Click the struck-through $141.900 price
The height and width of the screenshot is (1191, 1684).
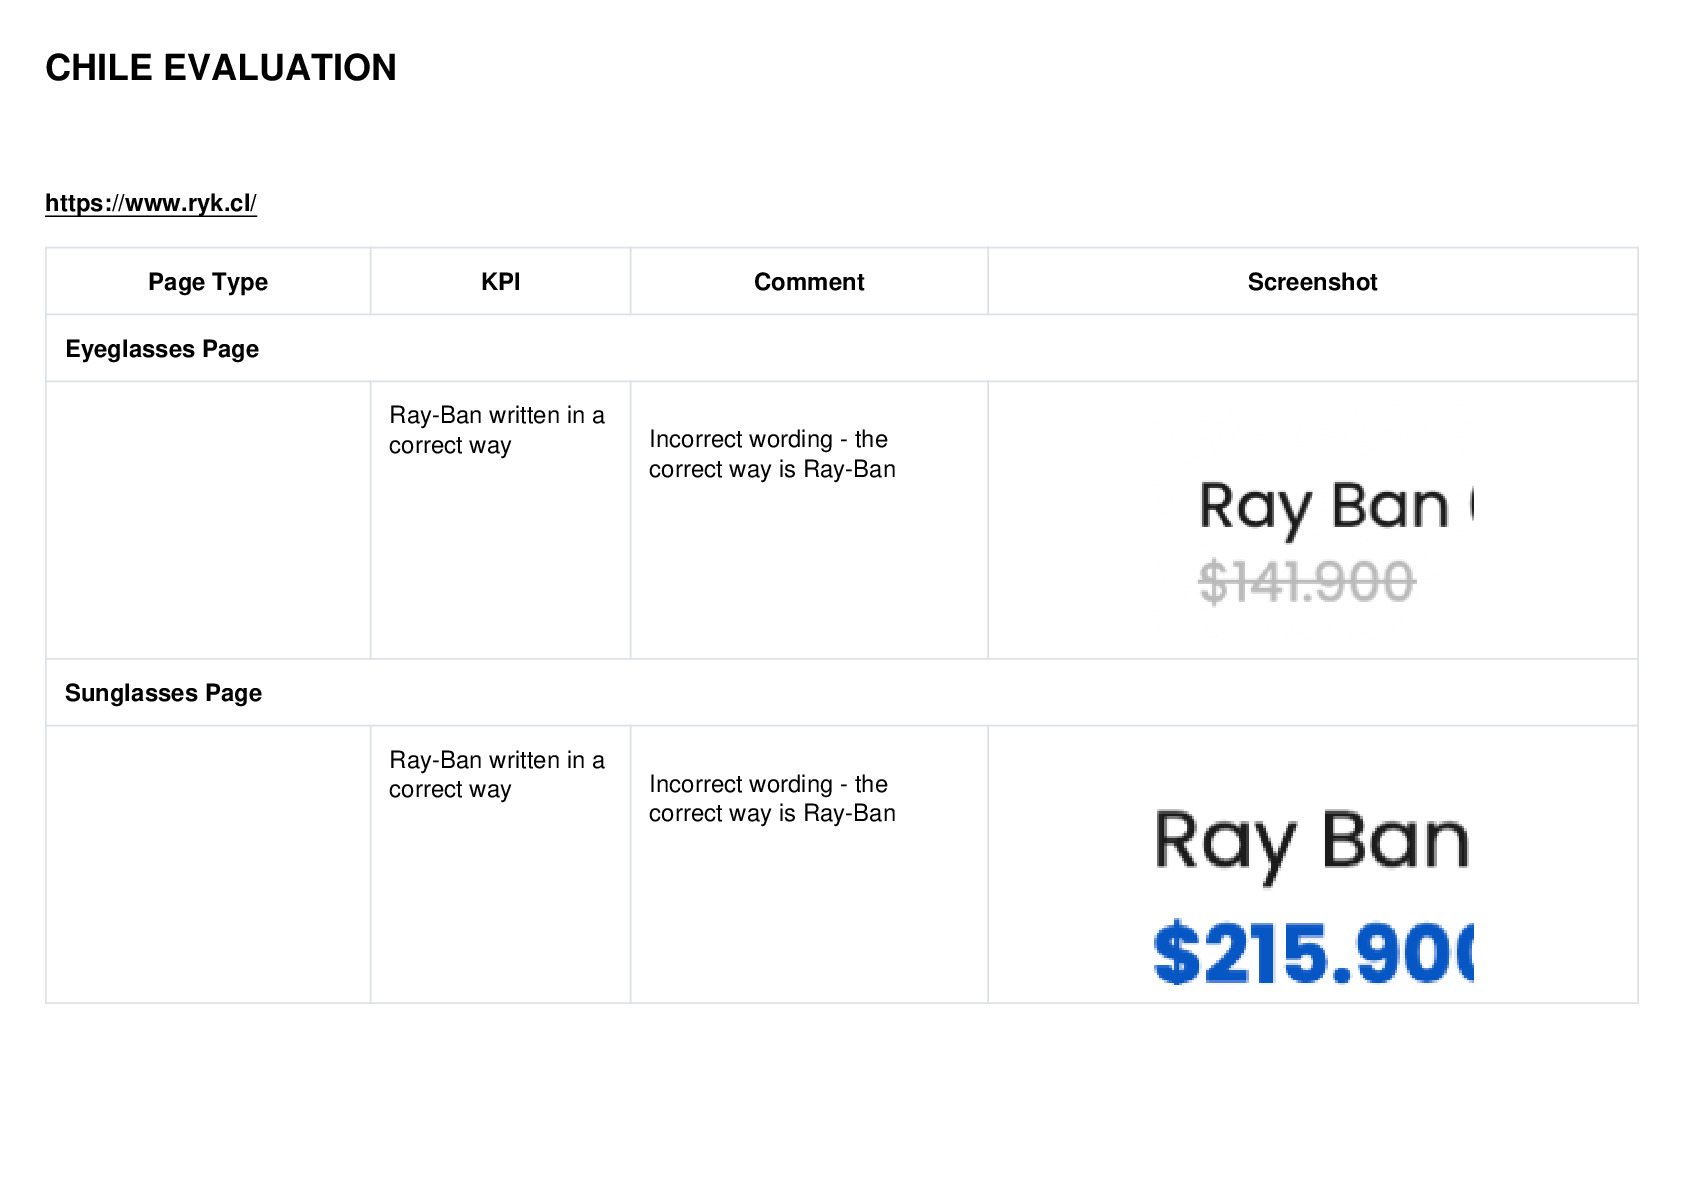point(1307,582)
